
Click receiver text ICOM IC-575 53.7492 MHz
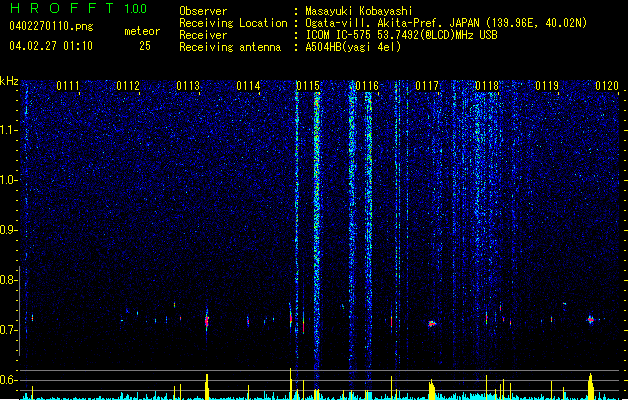pos(401,35)
